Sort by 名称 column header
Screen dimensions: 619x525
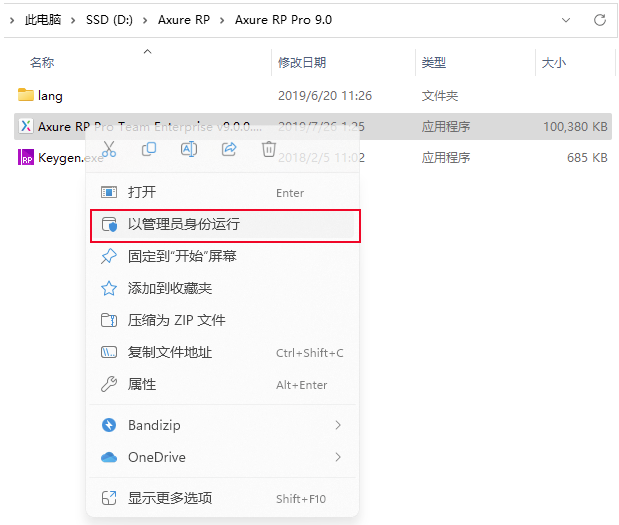tap(42, 62)
